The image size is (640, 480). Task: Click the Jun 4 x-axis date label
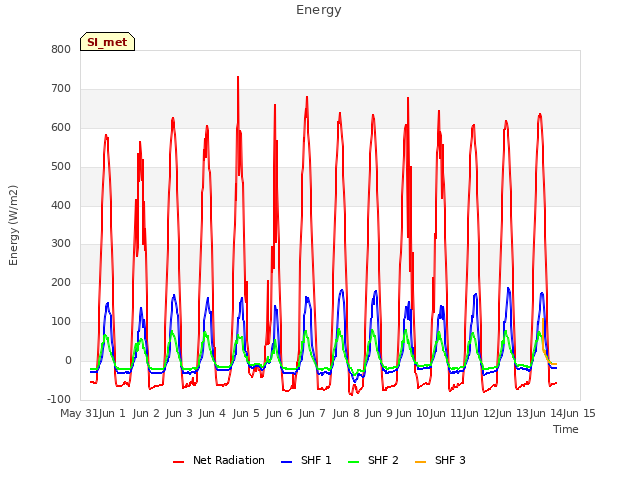coord(212,413)
